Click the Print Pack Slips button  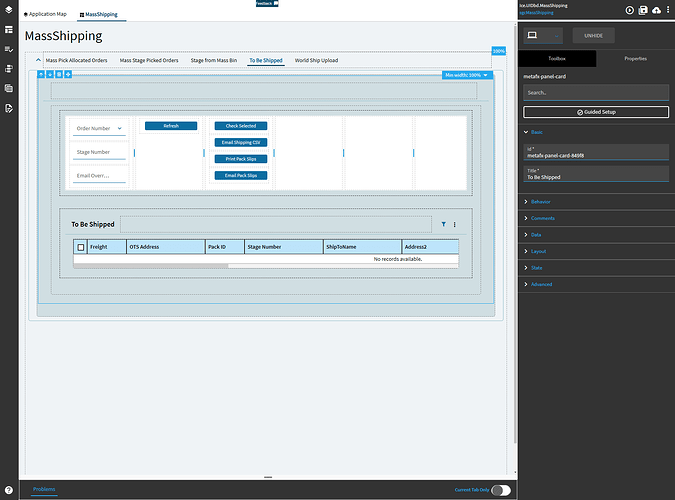click(241, 159)
